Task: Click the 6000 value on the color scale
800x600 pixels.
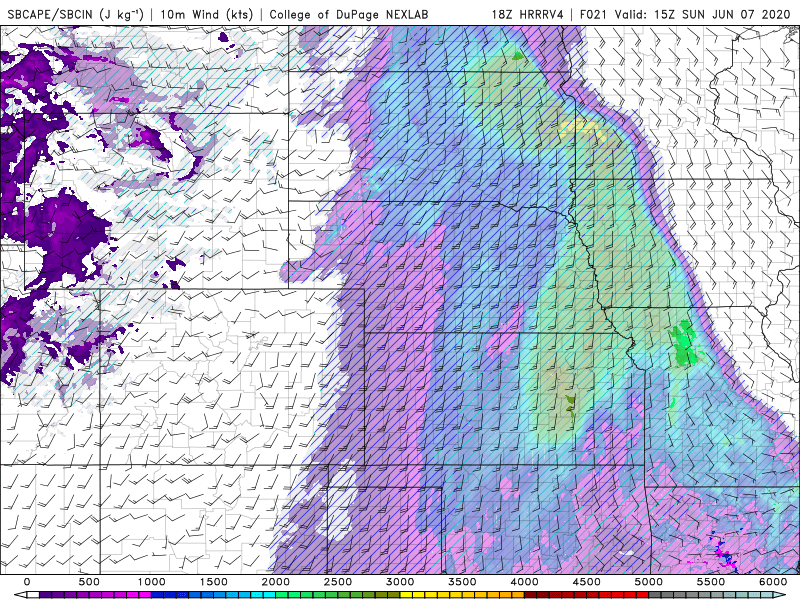Action: [x=773, y=582]
